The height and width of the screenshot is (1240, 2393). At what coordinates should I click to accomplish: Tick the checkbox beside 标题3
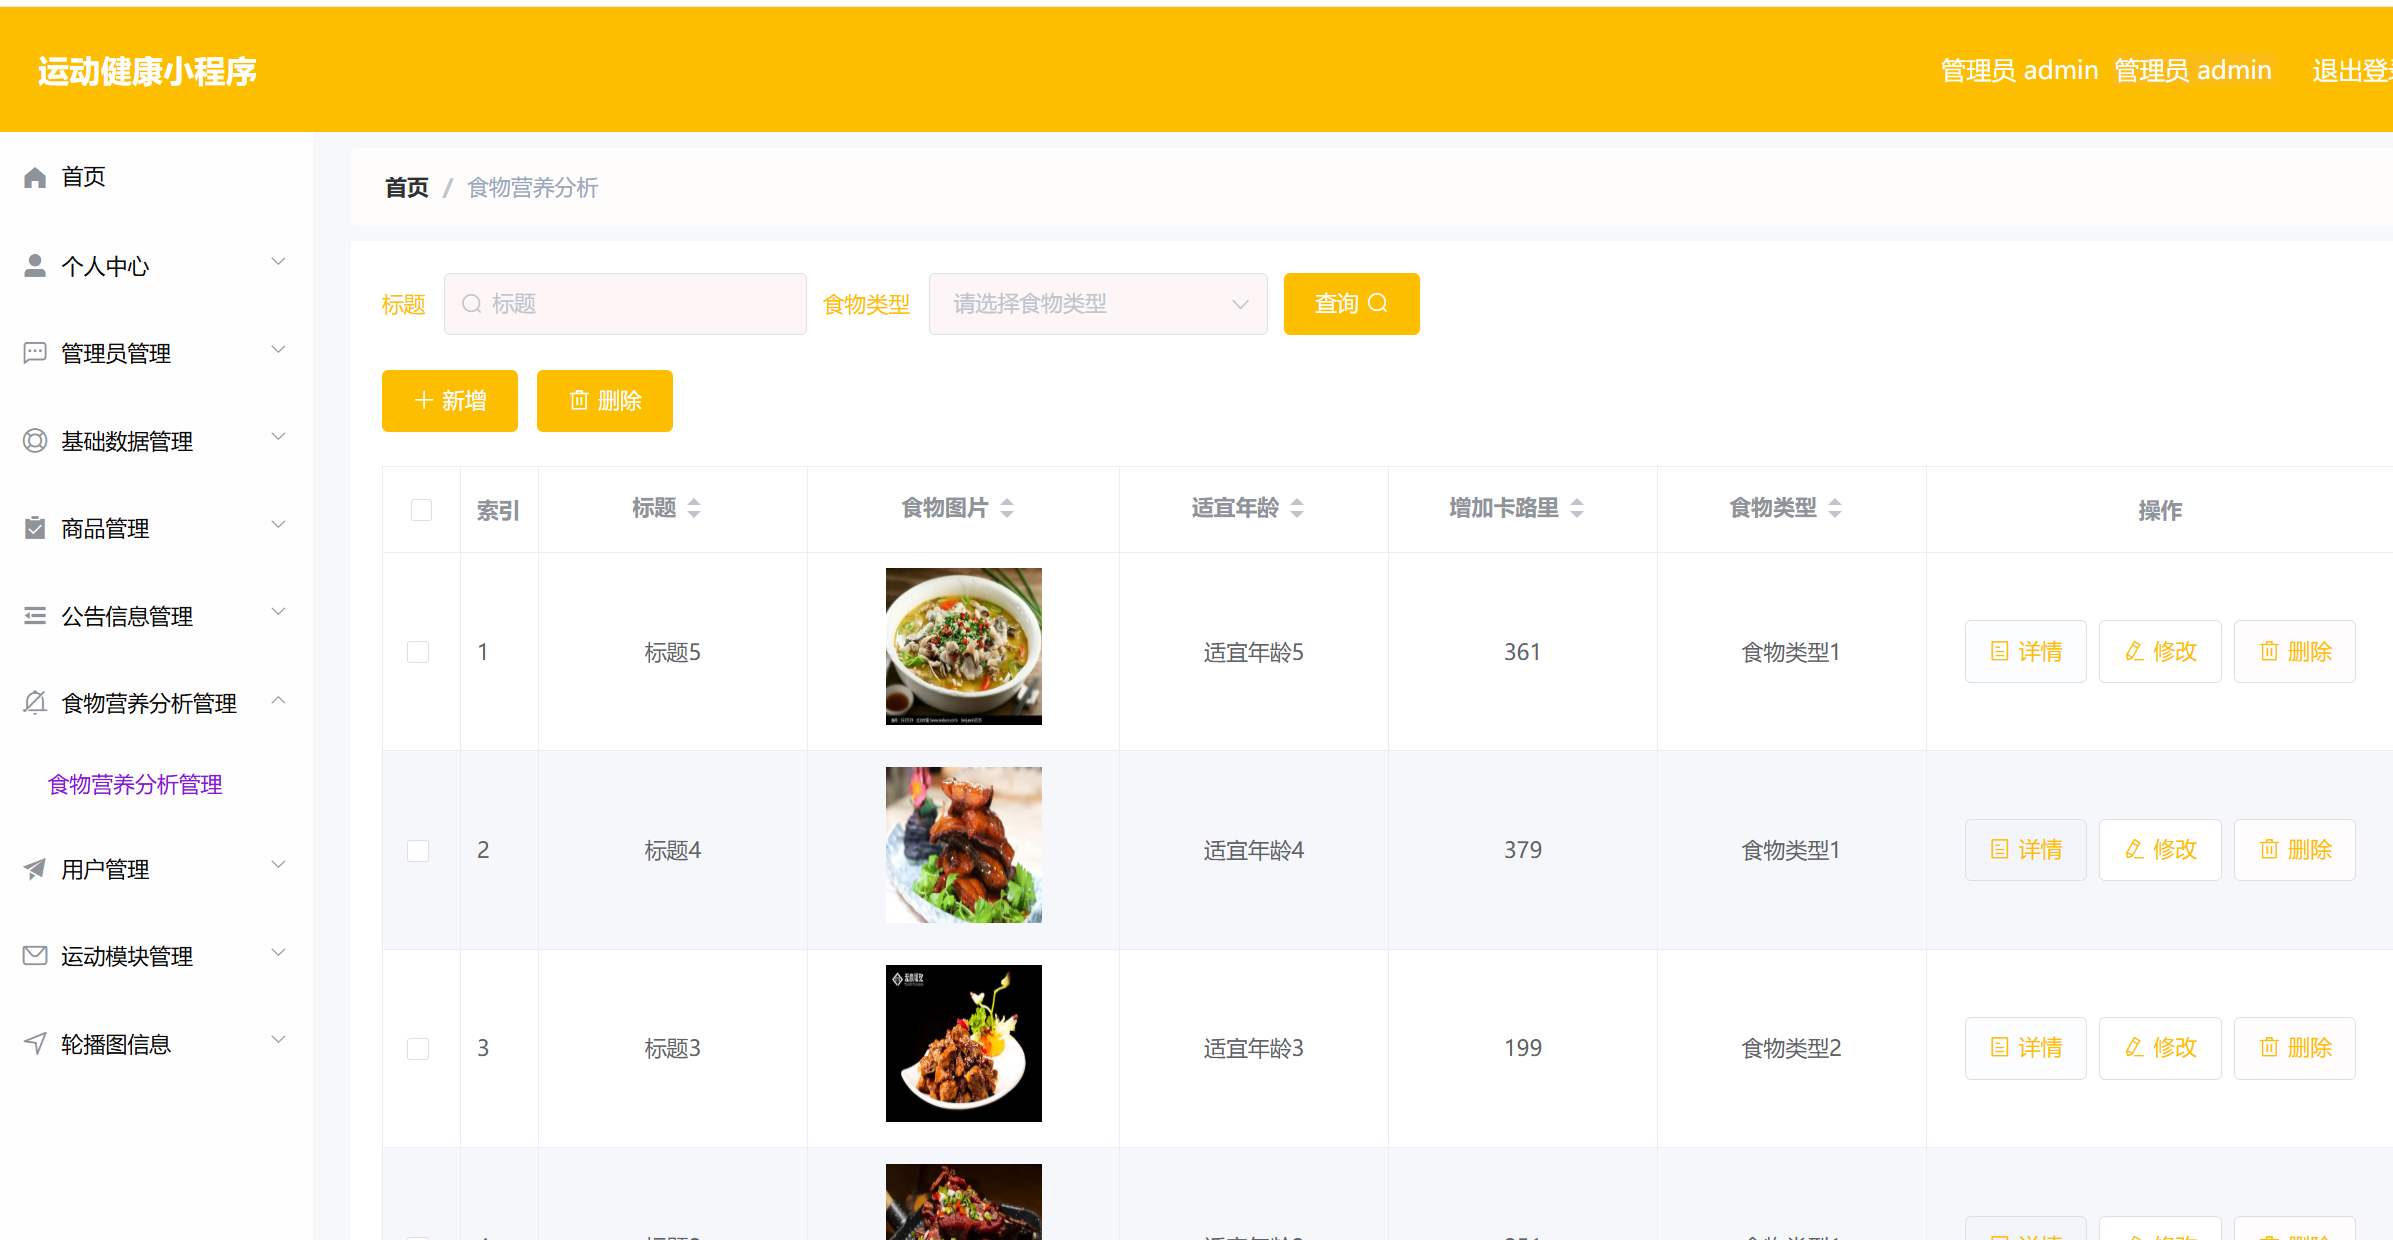pos(418,1048)
